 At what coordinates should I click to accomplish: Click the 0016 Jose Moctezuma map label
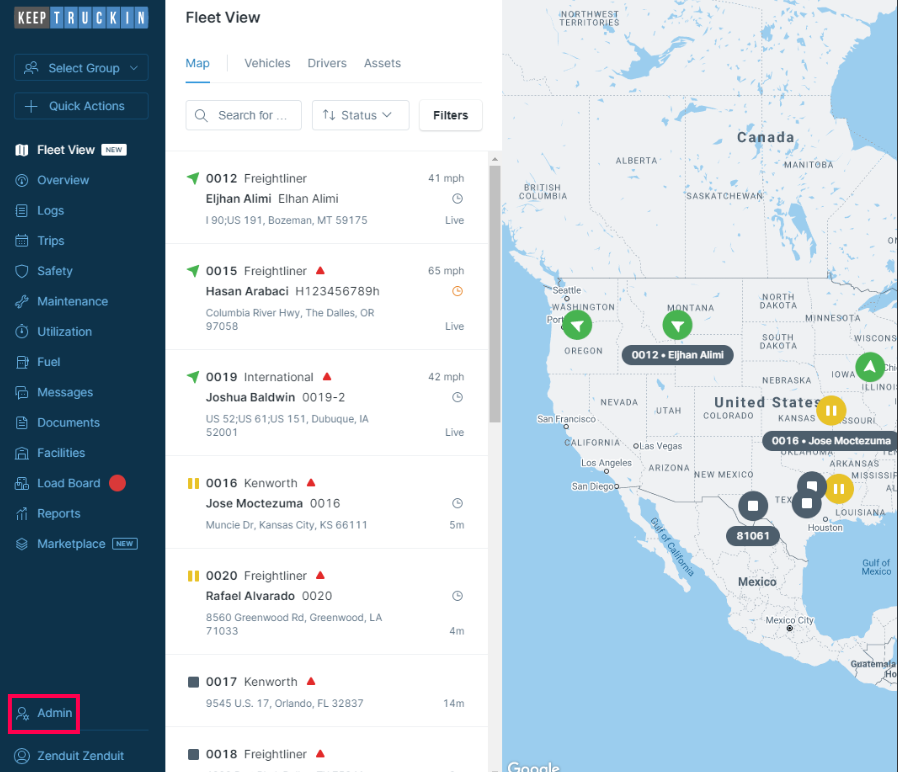click(x=831, y=441)
